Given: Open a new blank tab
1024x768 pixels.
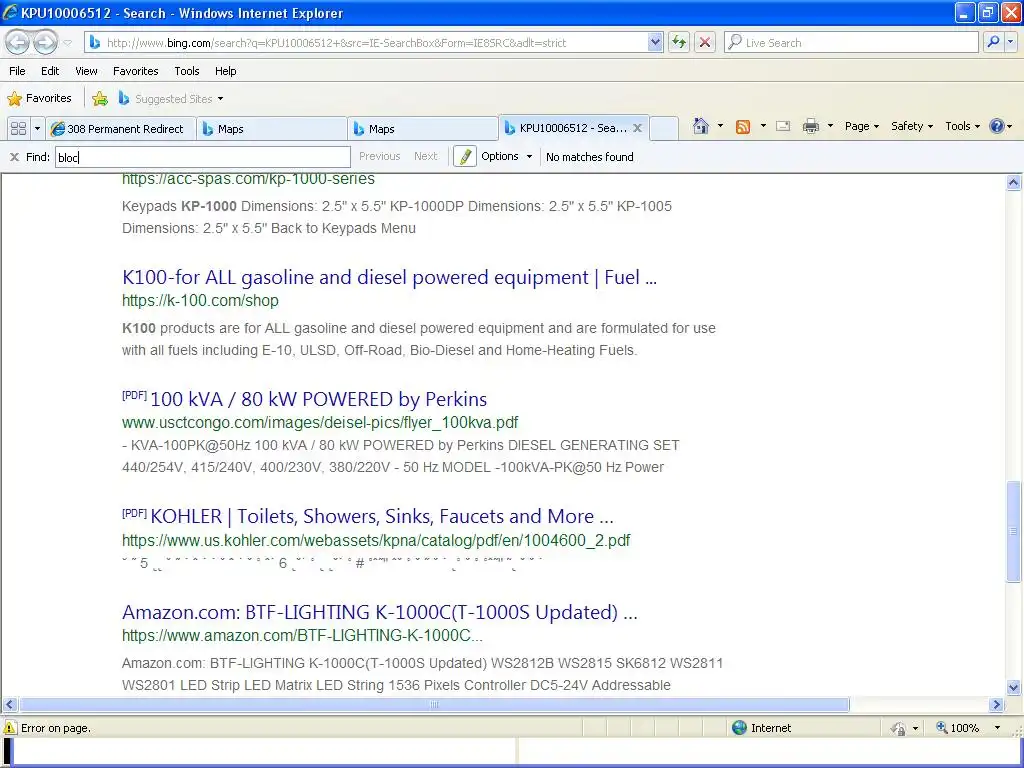Looking at the screenshot, I should (x=664, y=129).
